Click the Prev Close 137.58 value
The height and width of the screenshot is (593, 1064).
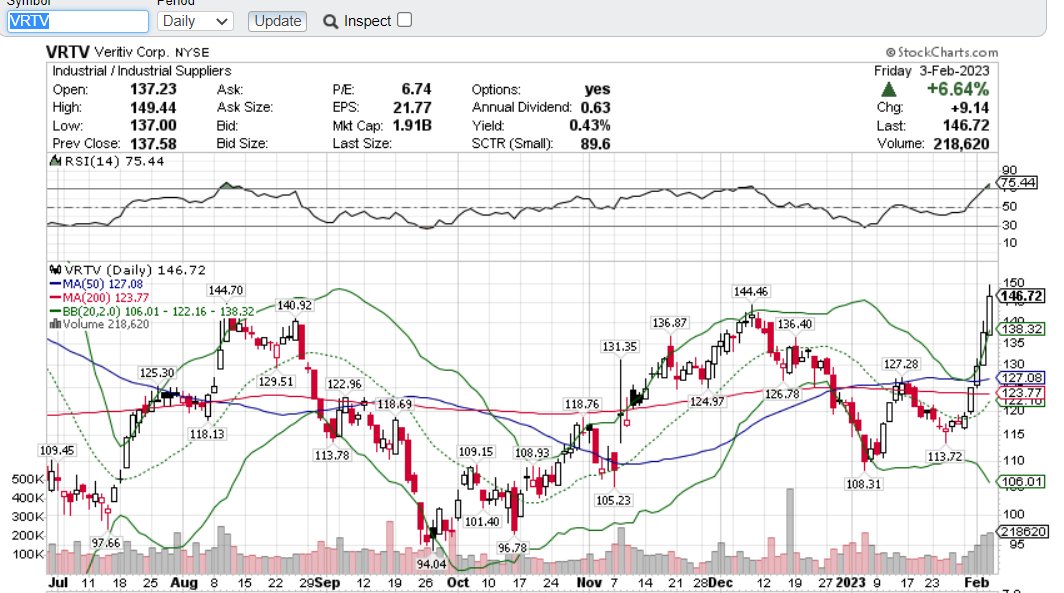tap(153, 144)
